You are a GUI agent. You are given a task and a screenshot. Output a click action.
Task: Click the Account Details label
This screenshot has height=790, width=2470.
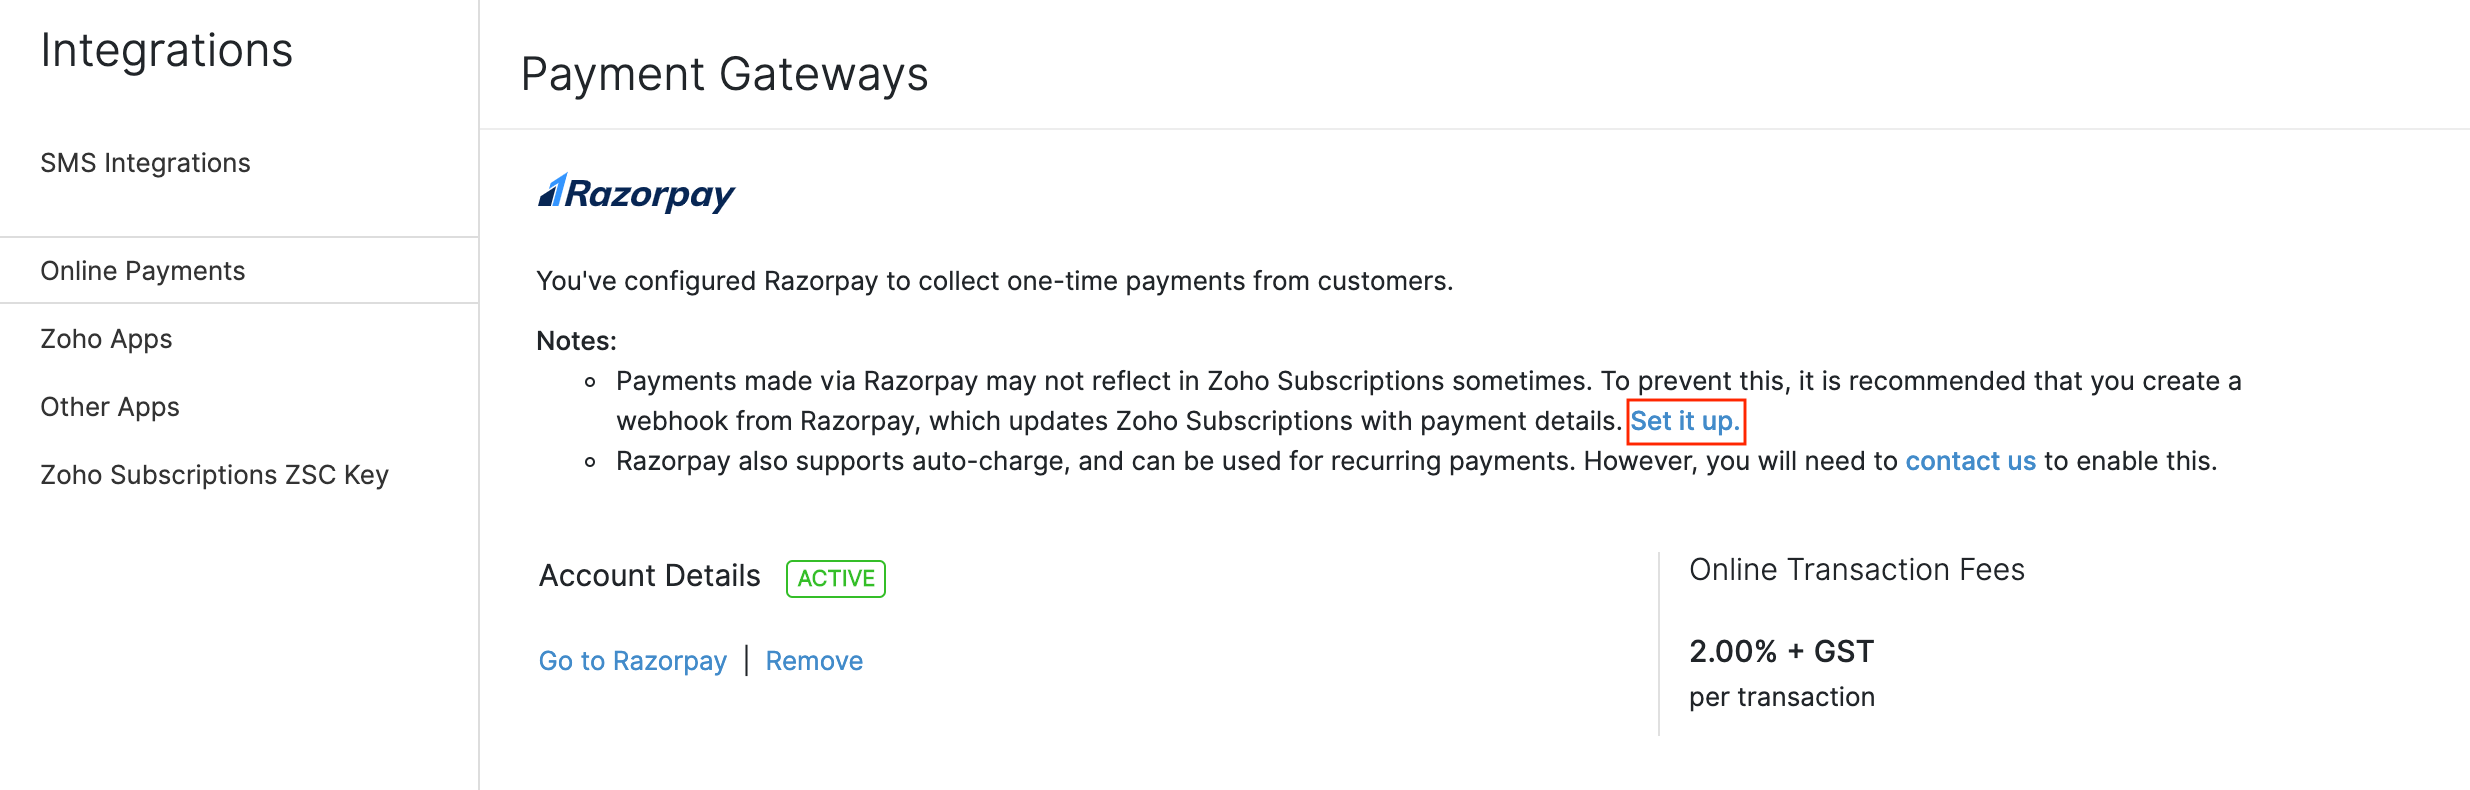[649, 575]
